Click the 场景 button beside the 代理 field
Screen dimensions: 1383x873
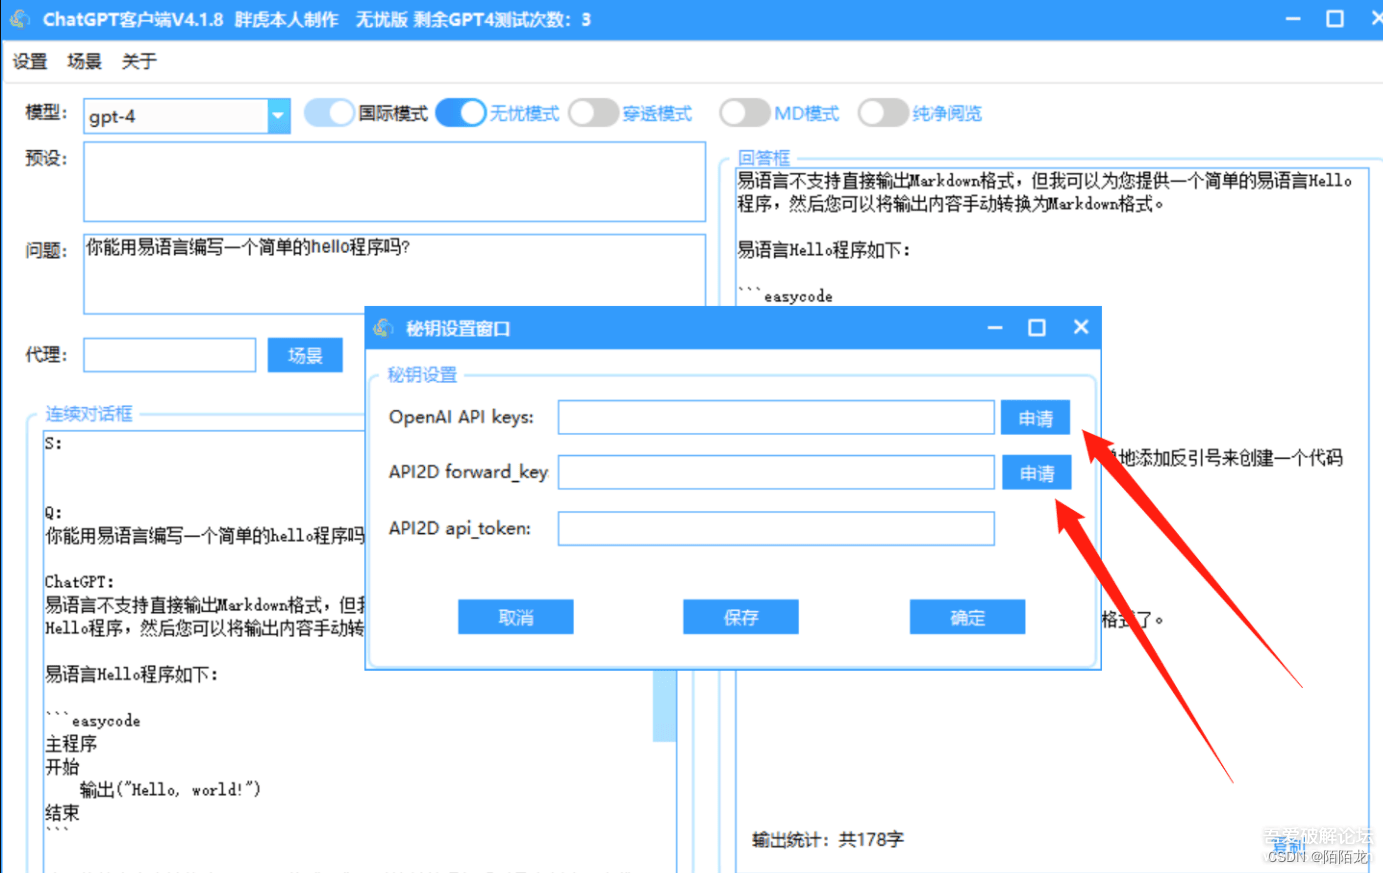[x=305, y=355]
